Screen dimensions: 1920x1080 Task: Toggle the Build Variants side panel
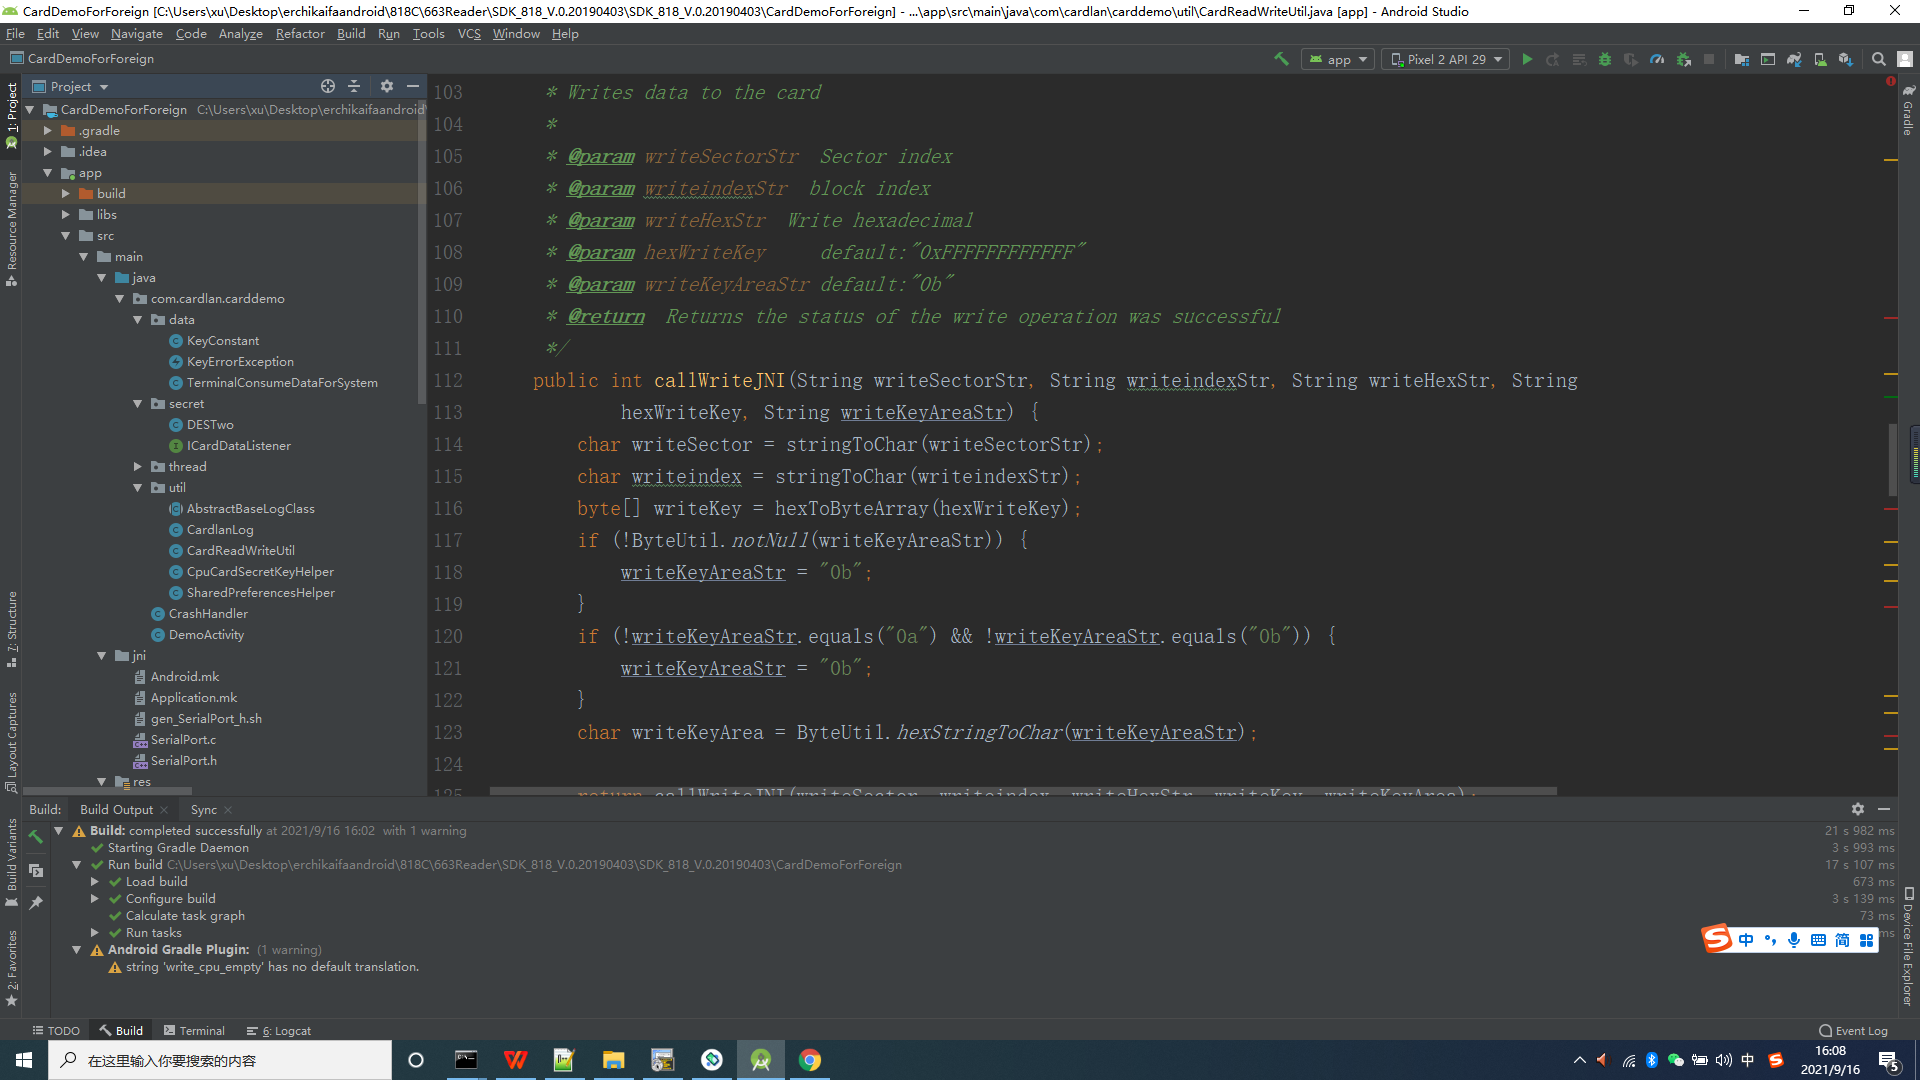click(x=12, y=862)
